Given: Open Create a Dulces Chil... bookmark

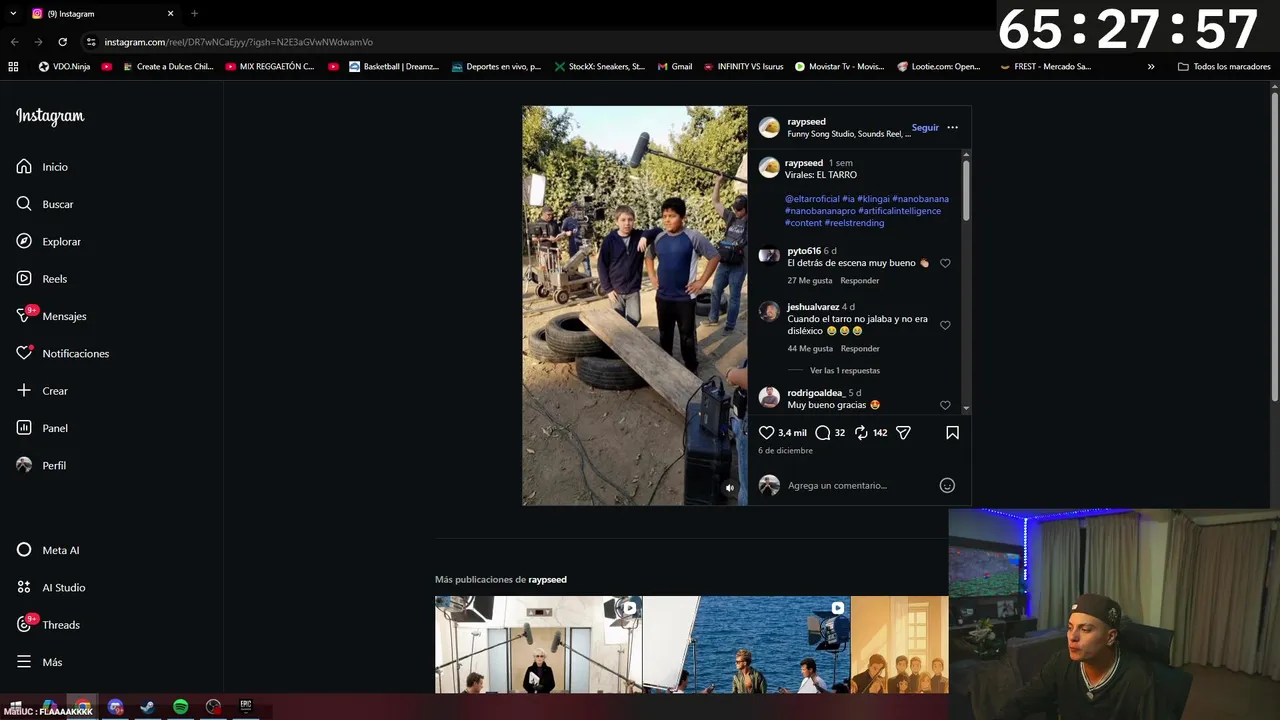Looking at the screenshot, I should [167, 67].
